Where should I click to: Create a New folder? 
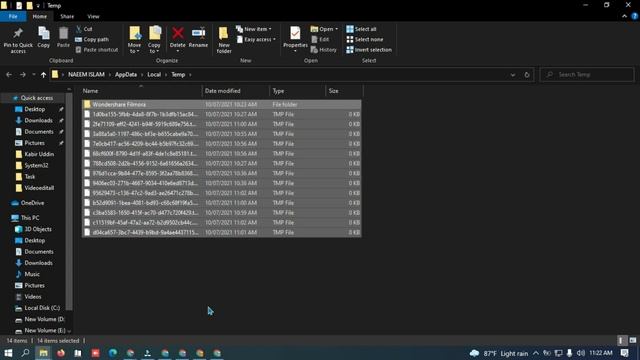coord(224,40)
